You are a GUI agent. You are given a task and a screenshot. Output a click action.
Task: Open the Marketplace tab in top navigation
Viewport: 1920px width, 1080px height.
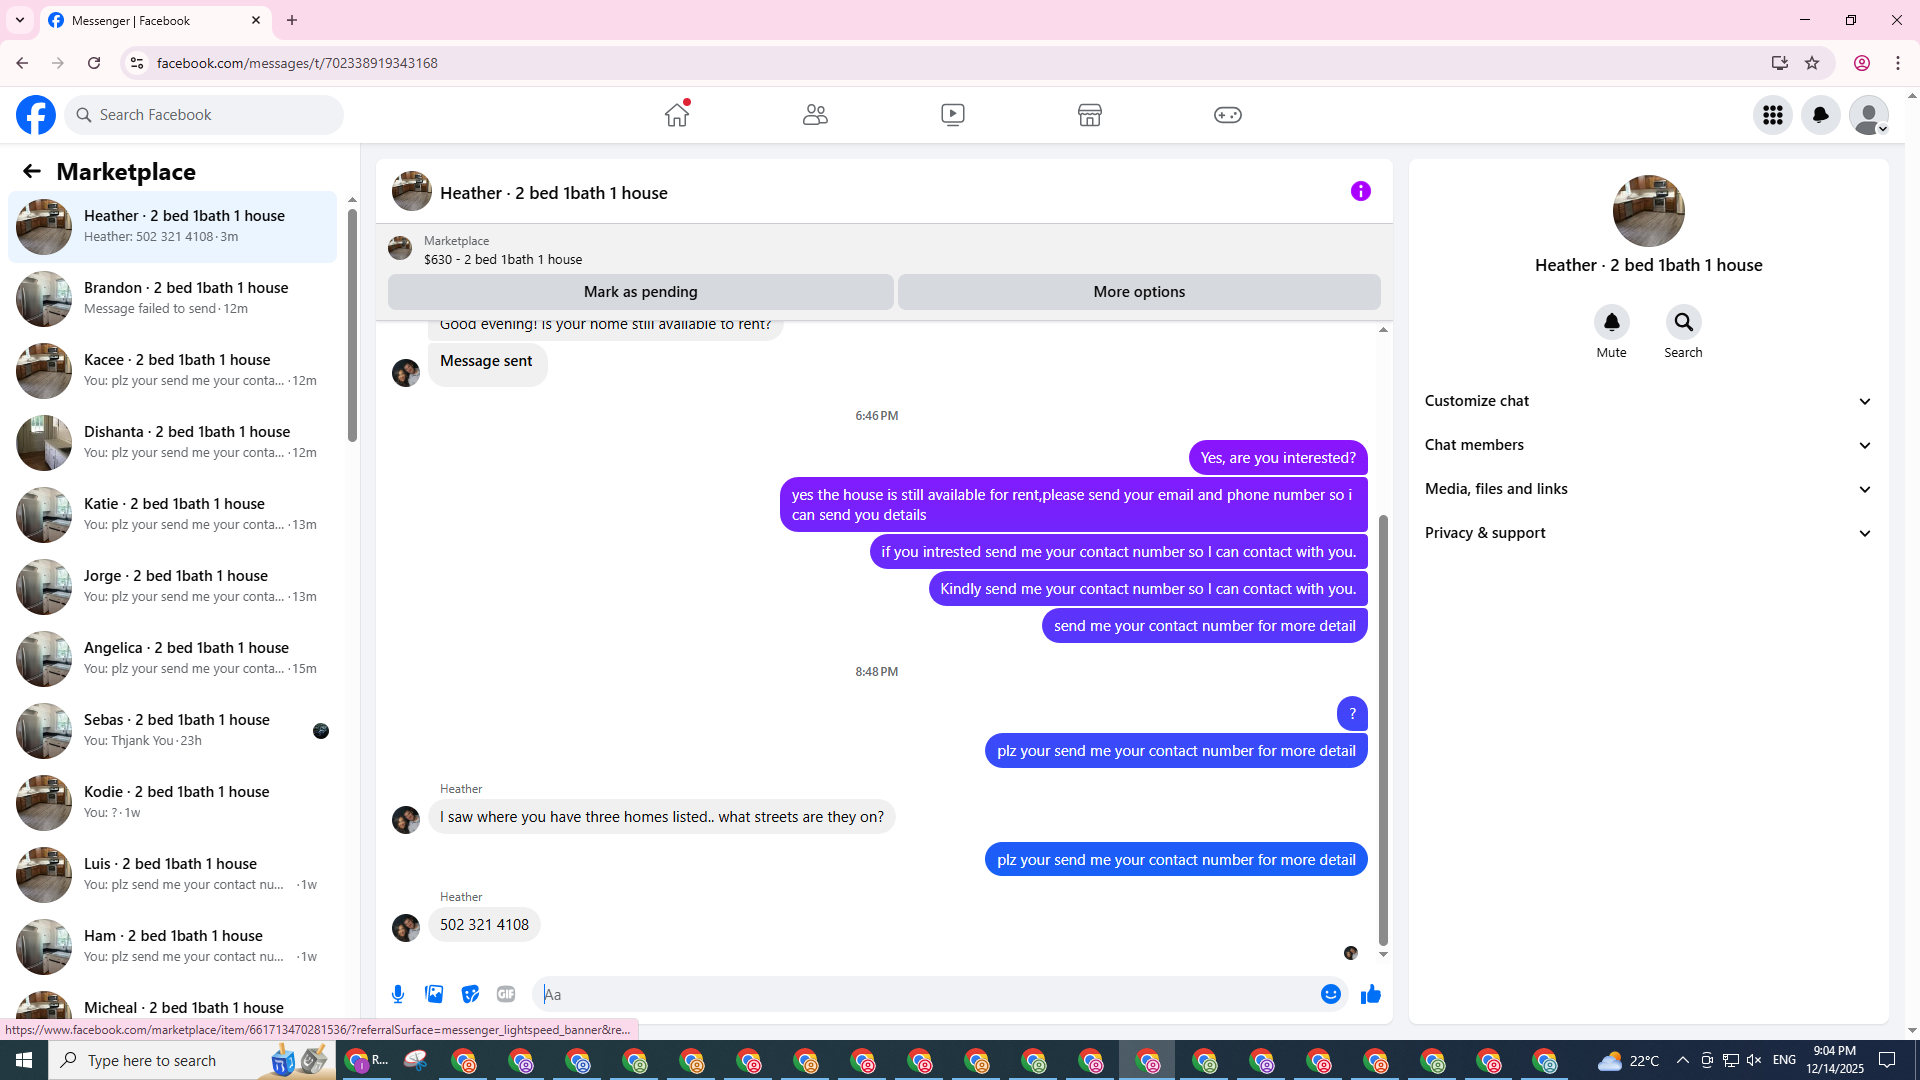[x=1090, y=115]
